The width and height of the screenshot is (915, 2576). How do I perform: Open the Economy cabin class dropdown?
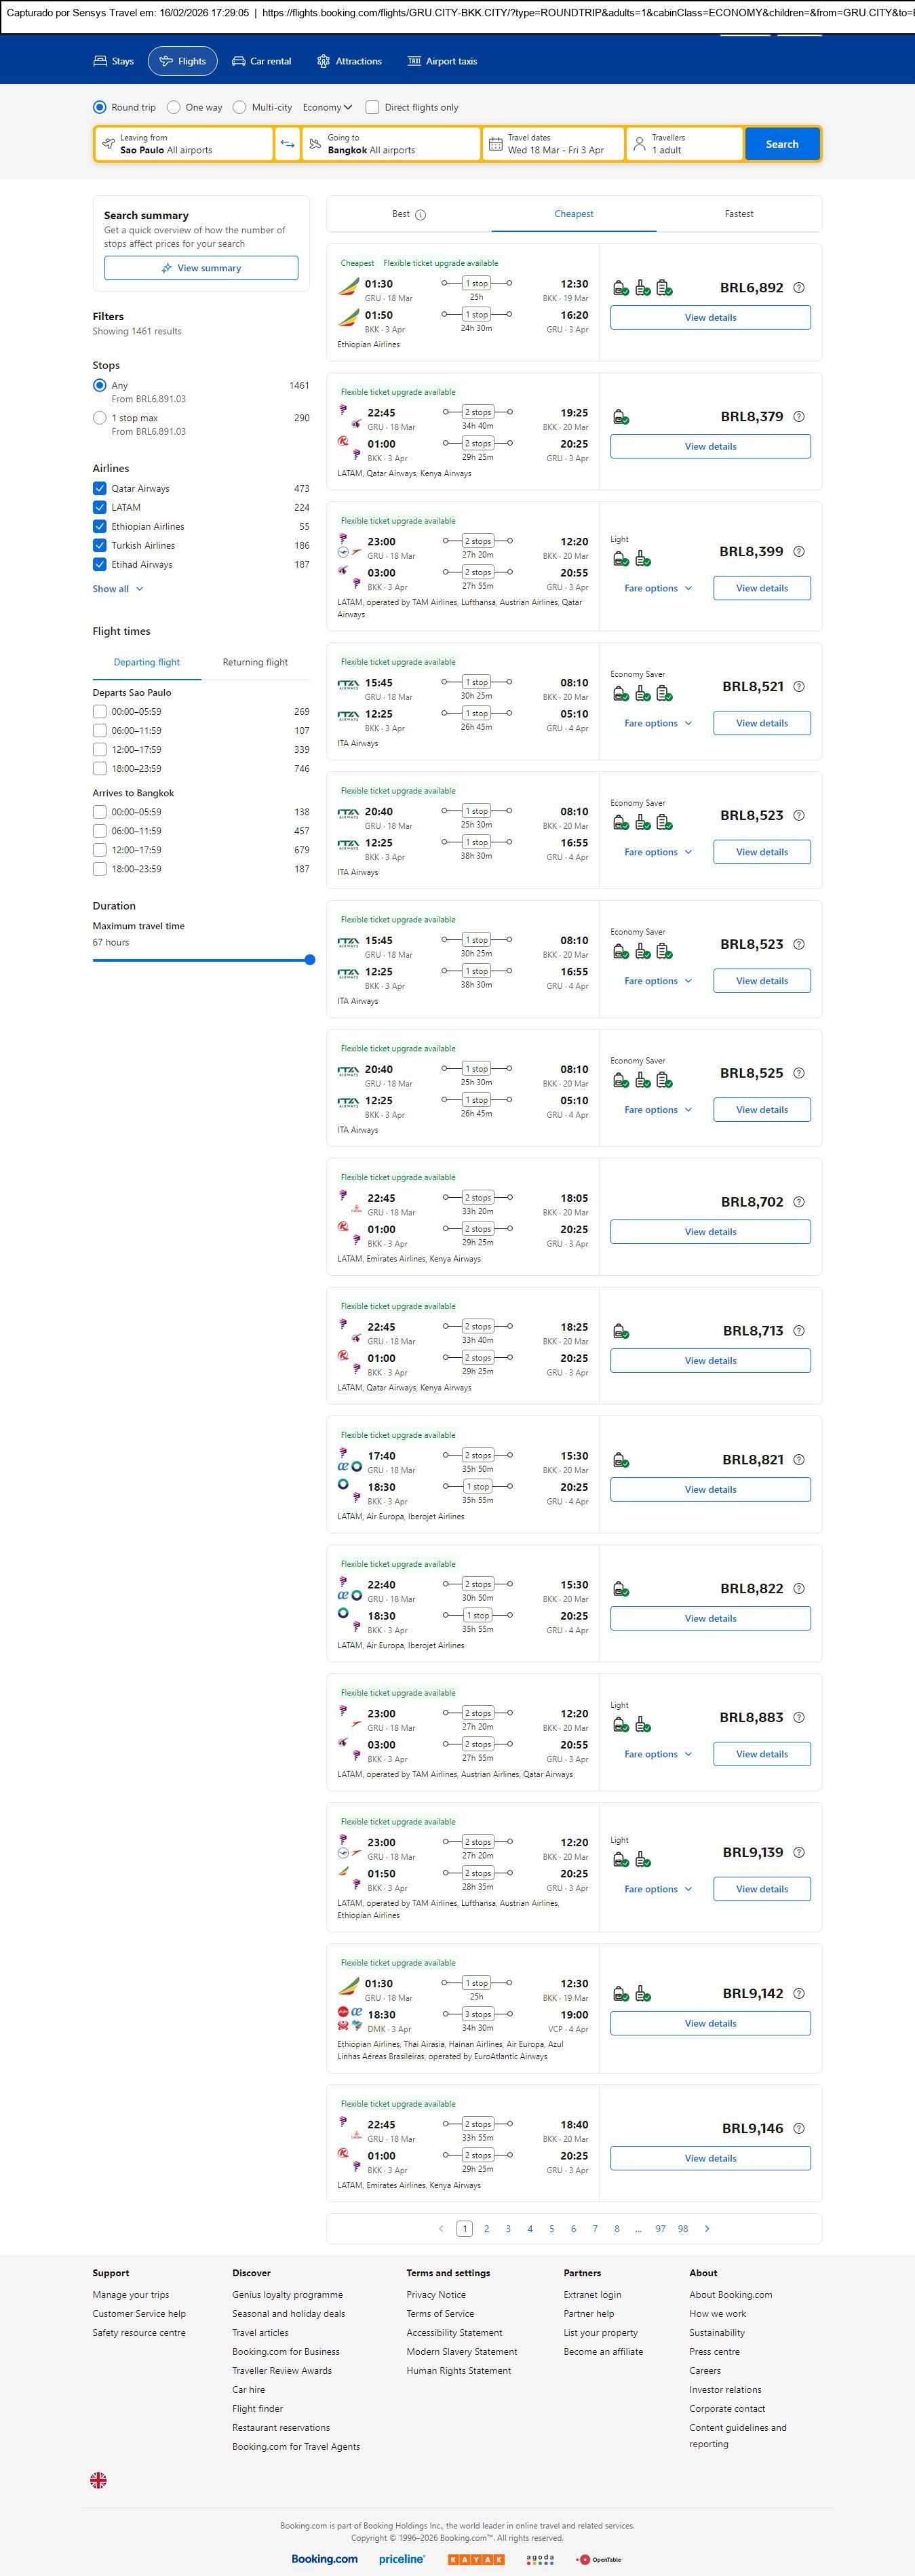327,107
